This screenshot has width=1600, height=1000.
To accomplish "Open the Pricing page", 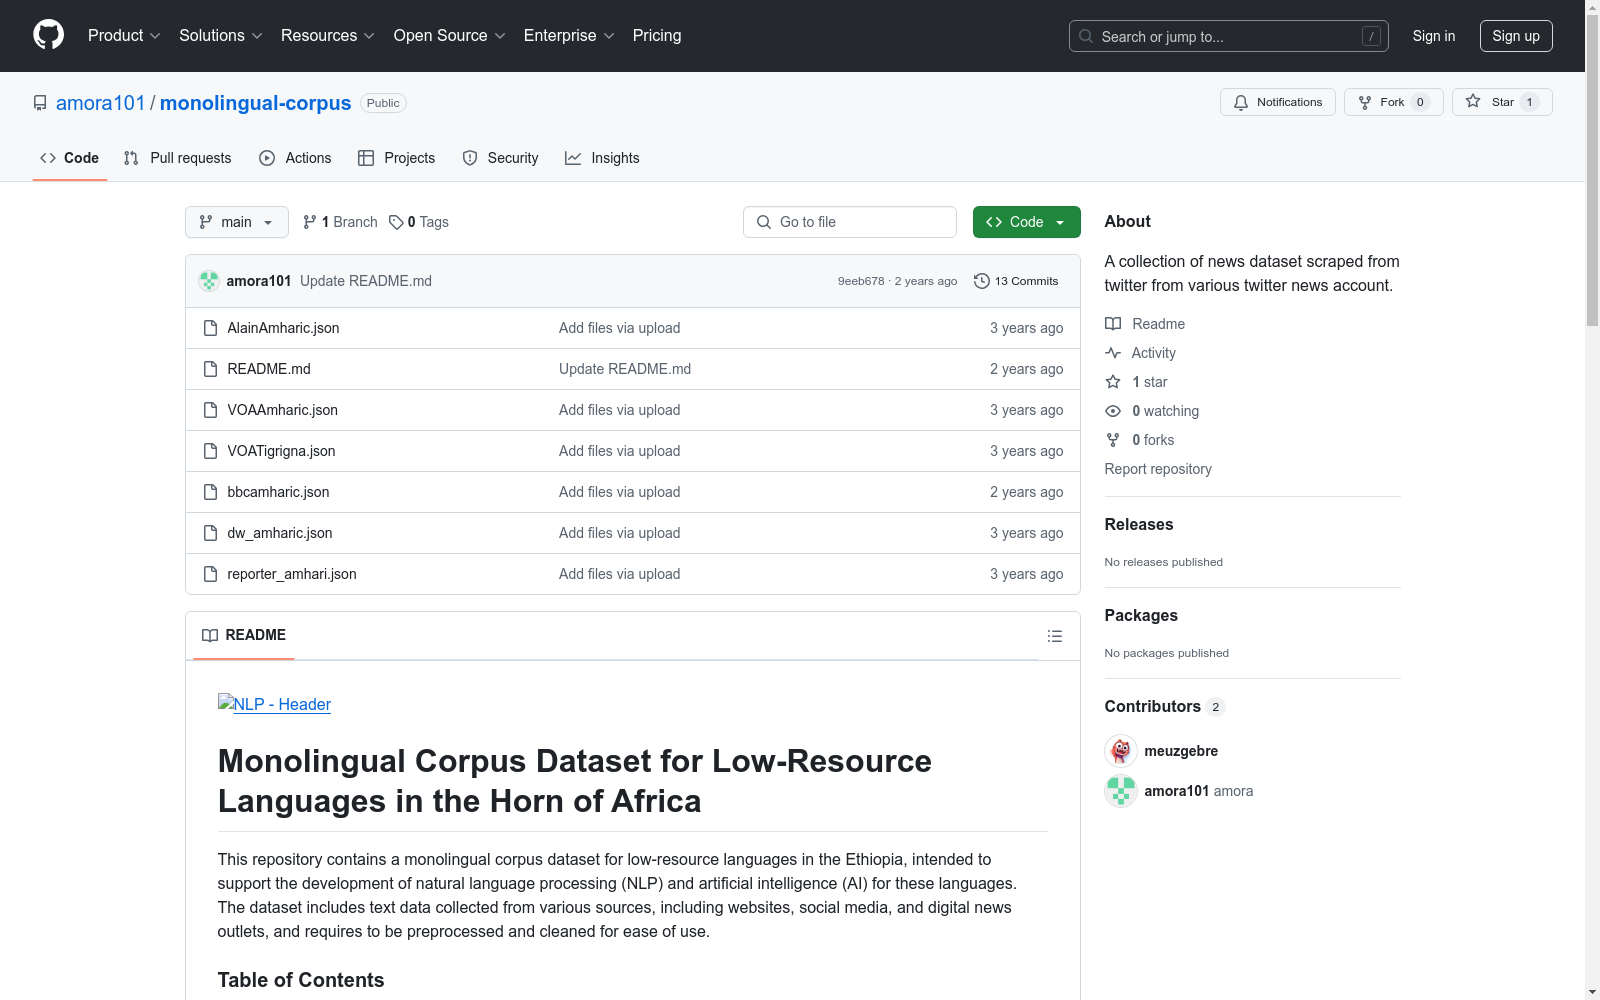I will pyautogui.click(x=657, y=36).
